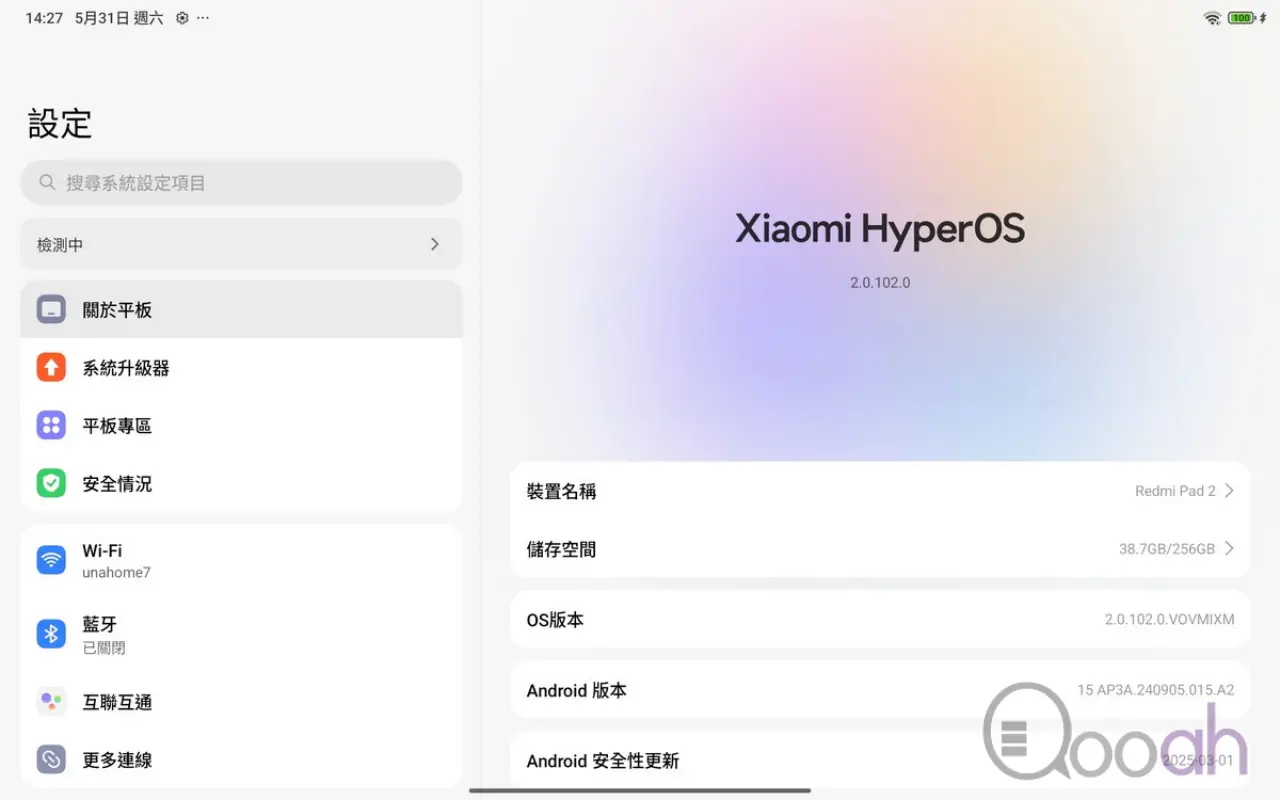The width and height of the screenshot is (1280, 800).
Task: Tap the unahome7 network name
Action: pyautogui.click(x=116, y=573)
